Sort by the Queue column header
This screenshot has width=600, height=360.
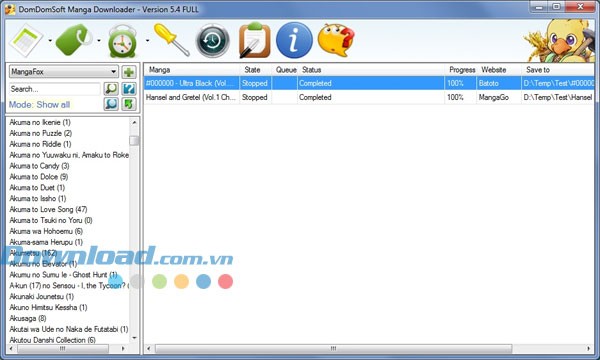pyautogui.click(x=285, y=70)
